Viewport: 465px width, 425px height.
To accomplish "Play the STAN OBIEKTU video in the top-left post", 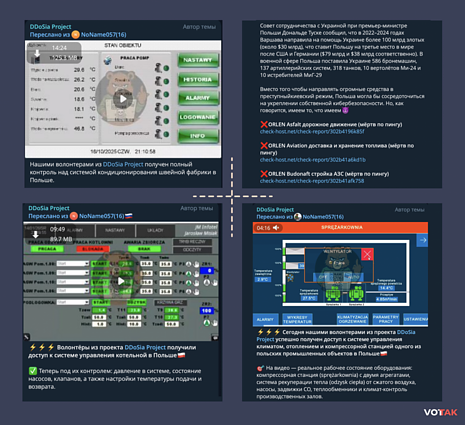I will pos(123,99).
